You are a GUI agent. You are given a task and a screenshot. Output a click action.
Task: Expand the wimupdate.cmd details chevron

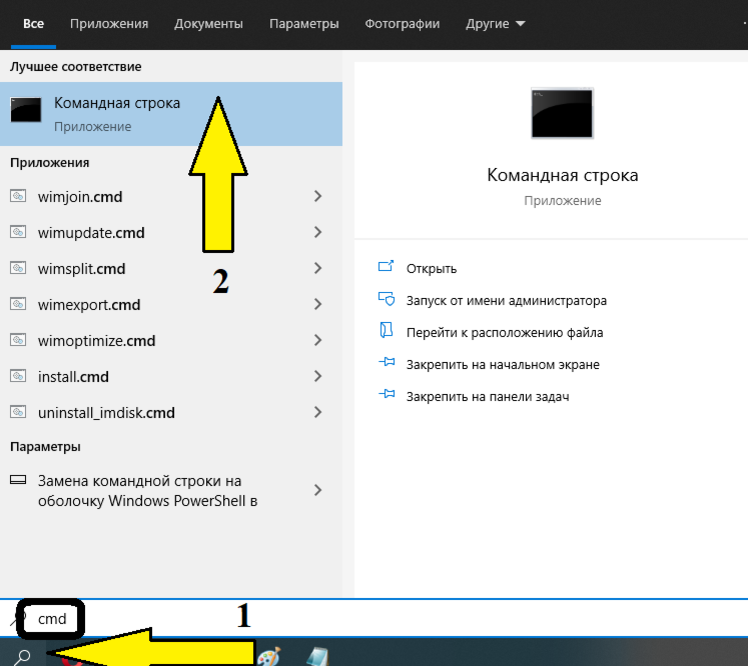318,232
